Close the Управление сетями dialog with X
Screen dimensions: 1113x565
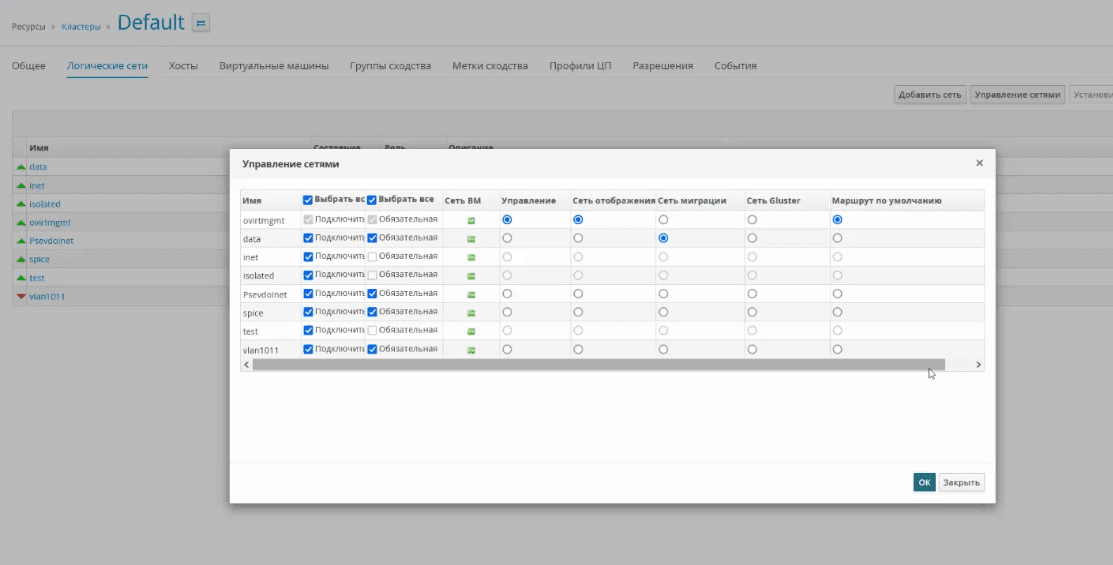pyautogui.click(x=979, y=163)
